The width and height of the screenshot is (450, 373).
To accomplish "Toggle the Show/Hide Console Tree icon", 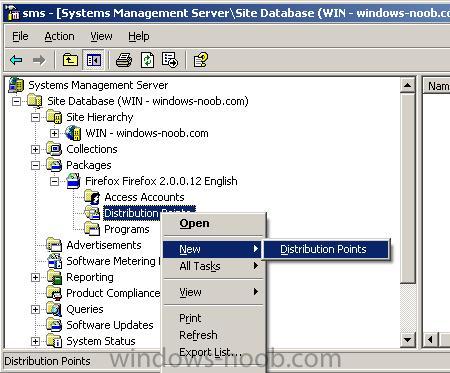I will (94, 60).
